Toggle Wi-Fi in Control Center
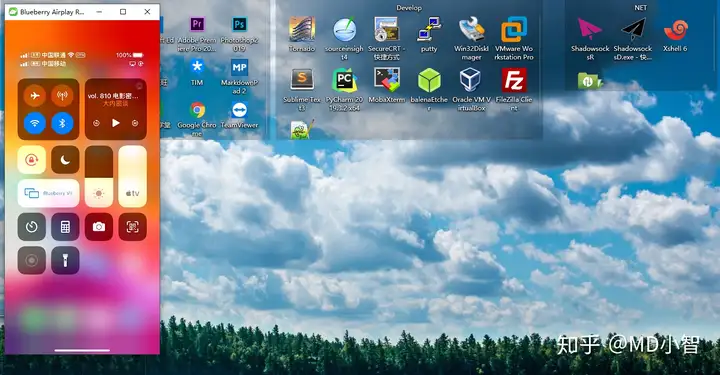Image resolution: width=720 pixels, height=375 pixels. [35, 123]
